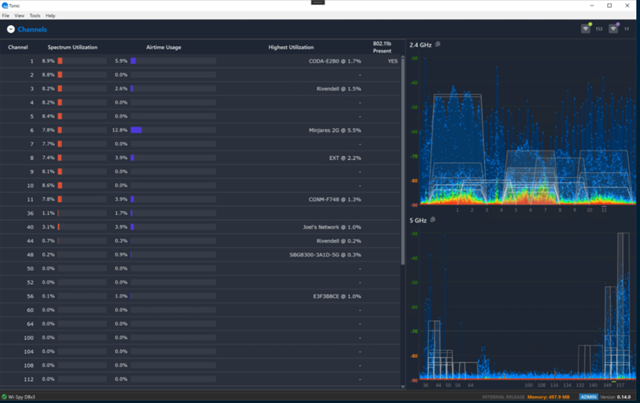The image size is (640, 403).
Task: Sort by Airtime Usage column header
Action: pos(164,47)
